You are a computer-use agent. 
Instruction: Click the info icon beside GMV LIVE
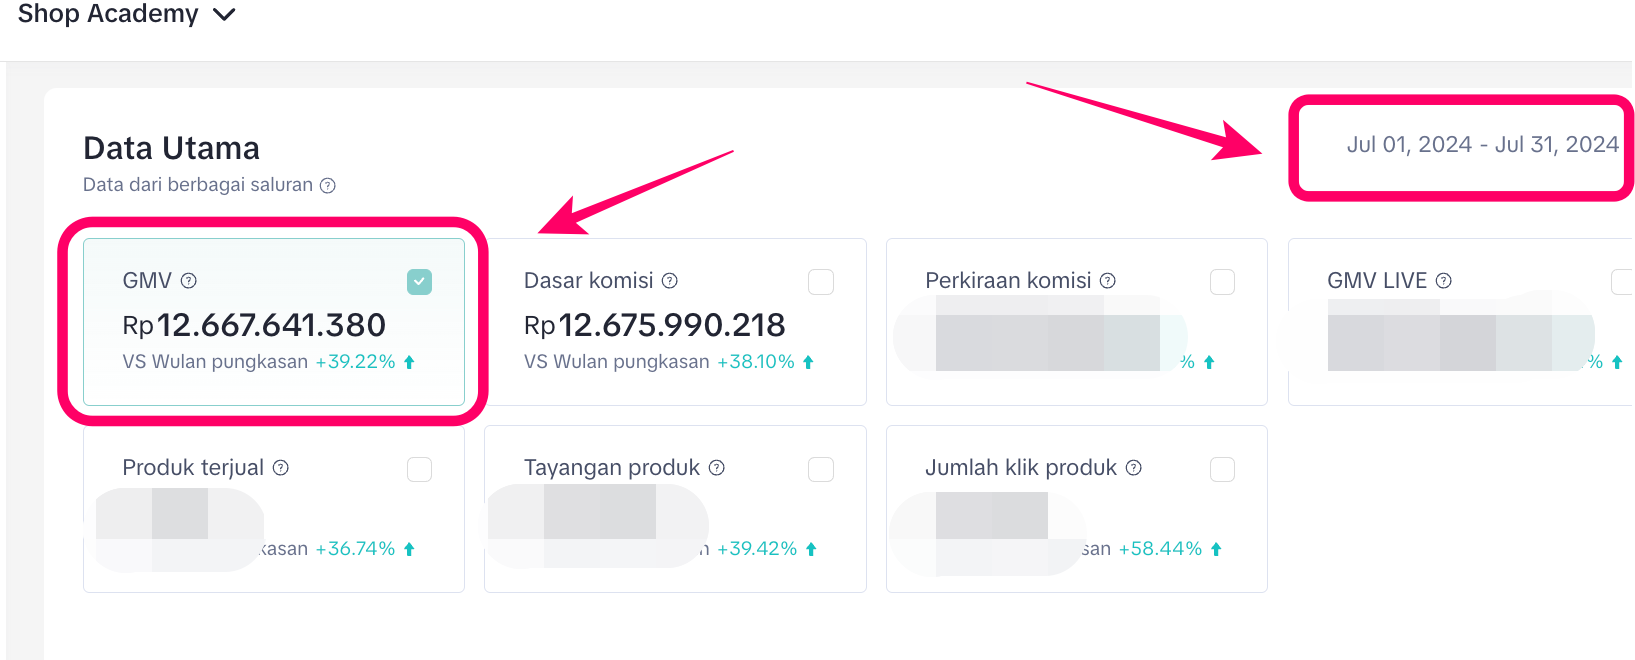pos(1444,281)
